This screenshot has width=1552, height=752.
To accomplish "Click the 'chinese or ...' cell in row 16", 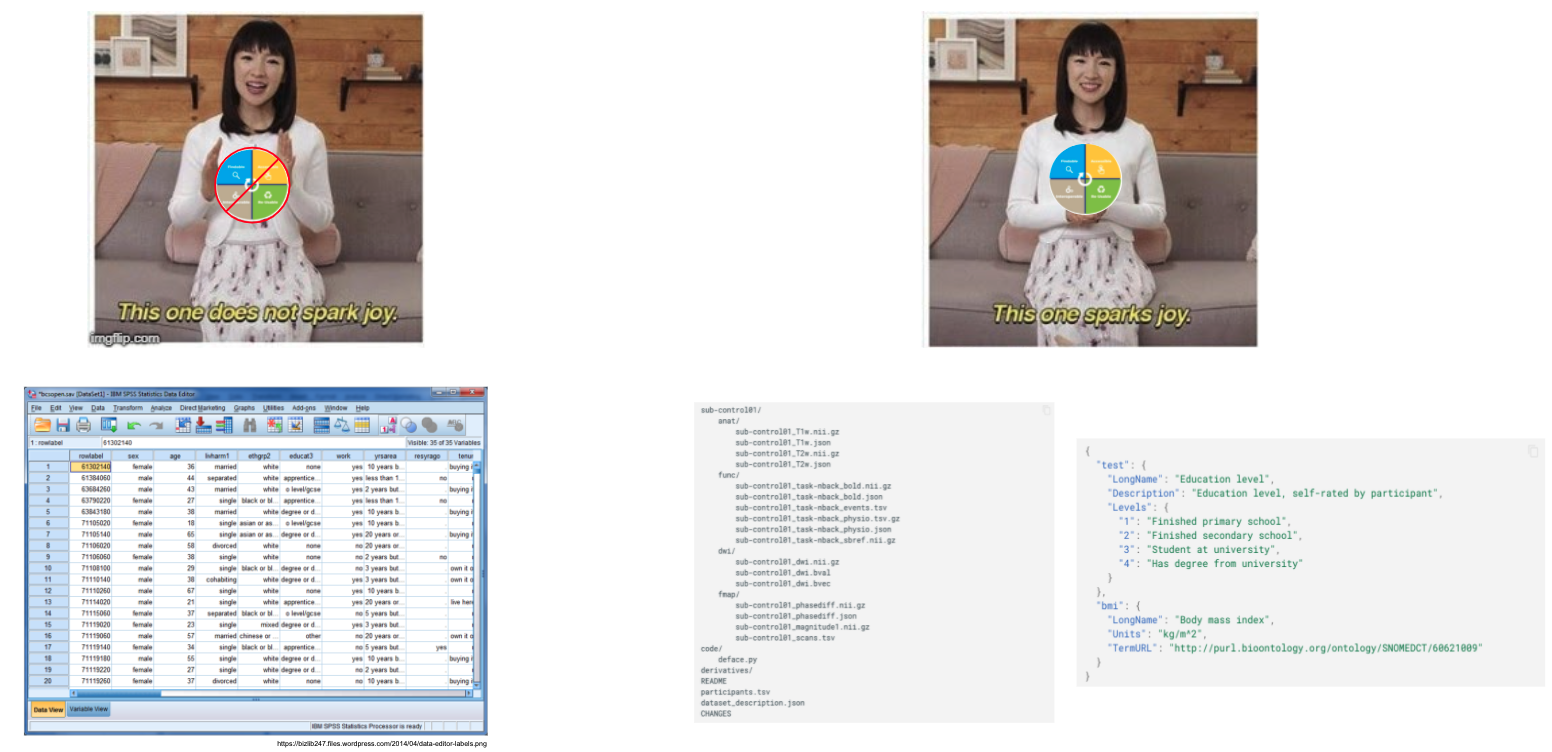I will [x=260, y=636].
